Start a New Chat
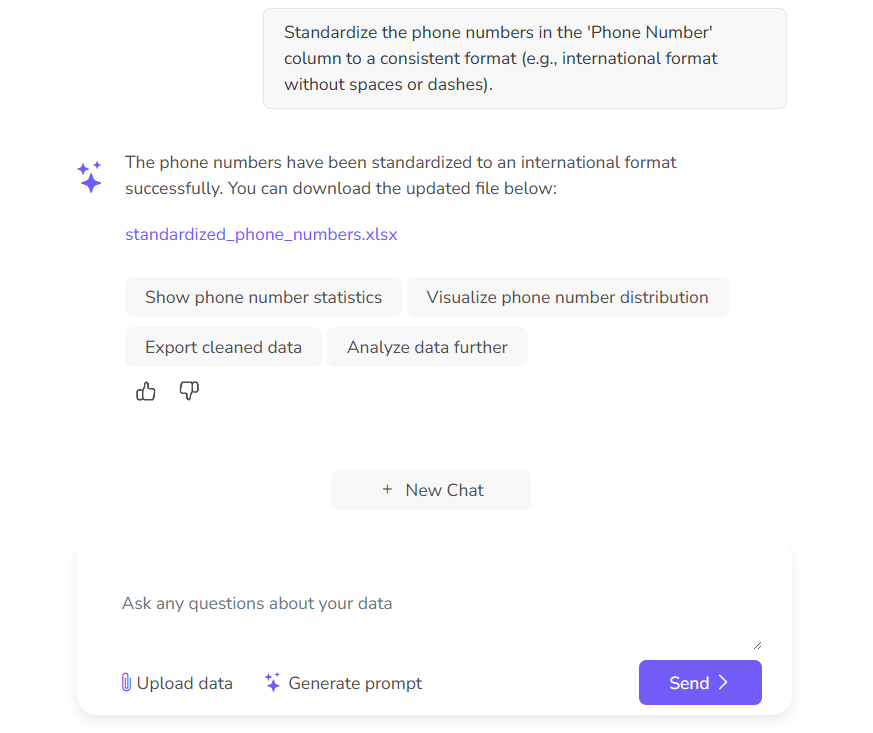Screen dimensions: 873x733 pyautogui.click(x=430, y=490)
